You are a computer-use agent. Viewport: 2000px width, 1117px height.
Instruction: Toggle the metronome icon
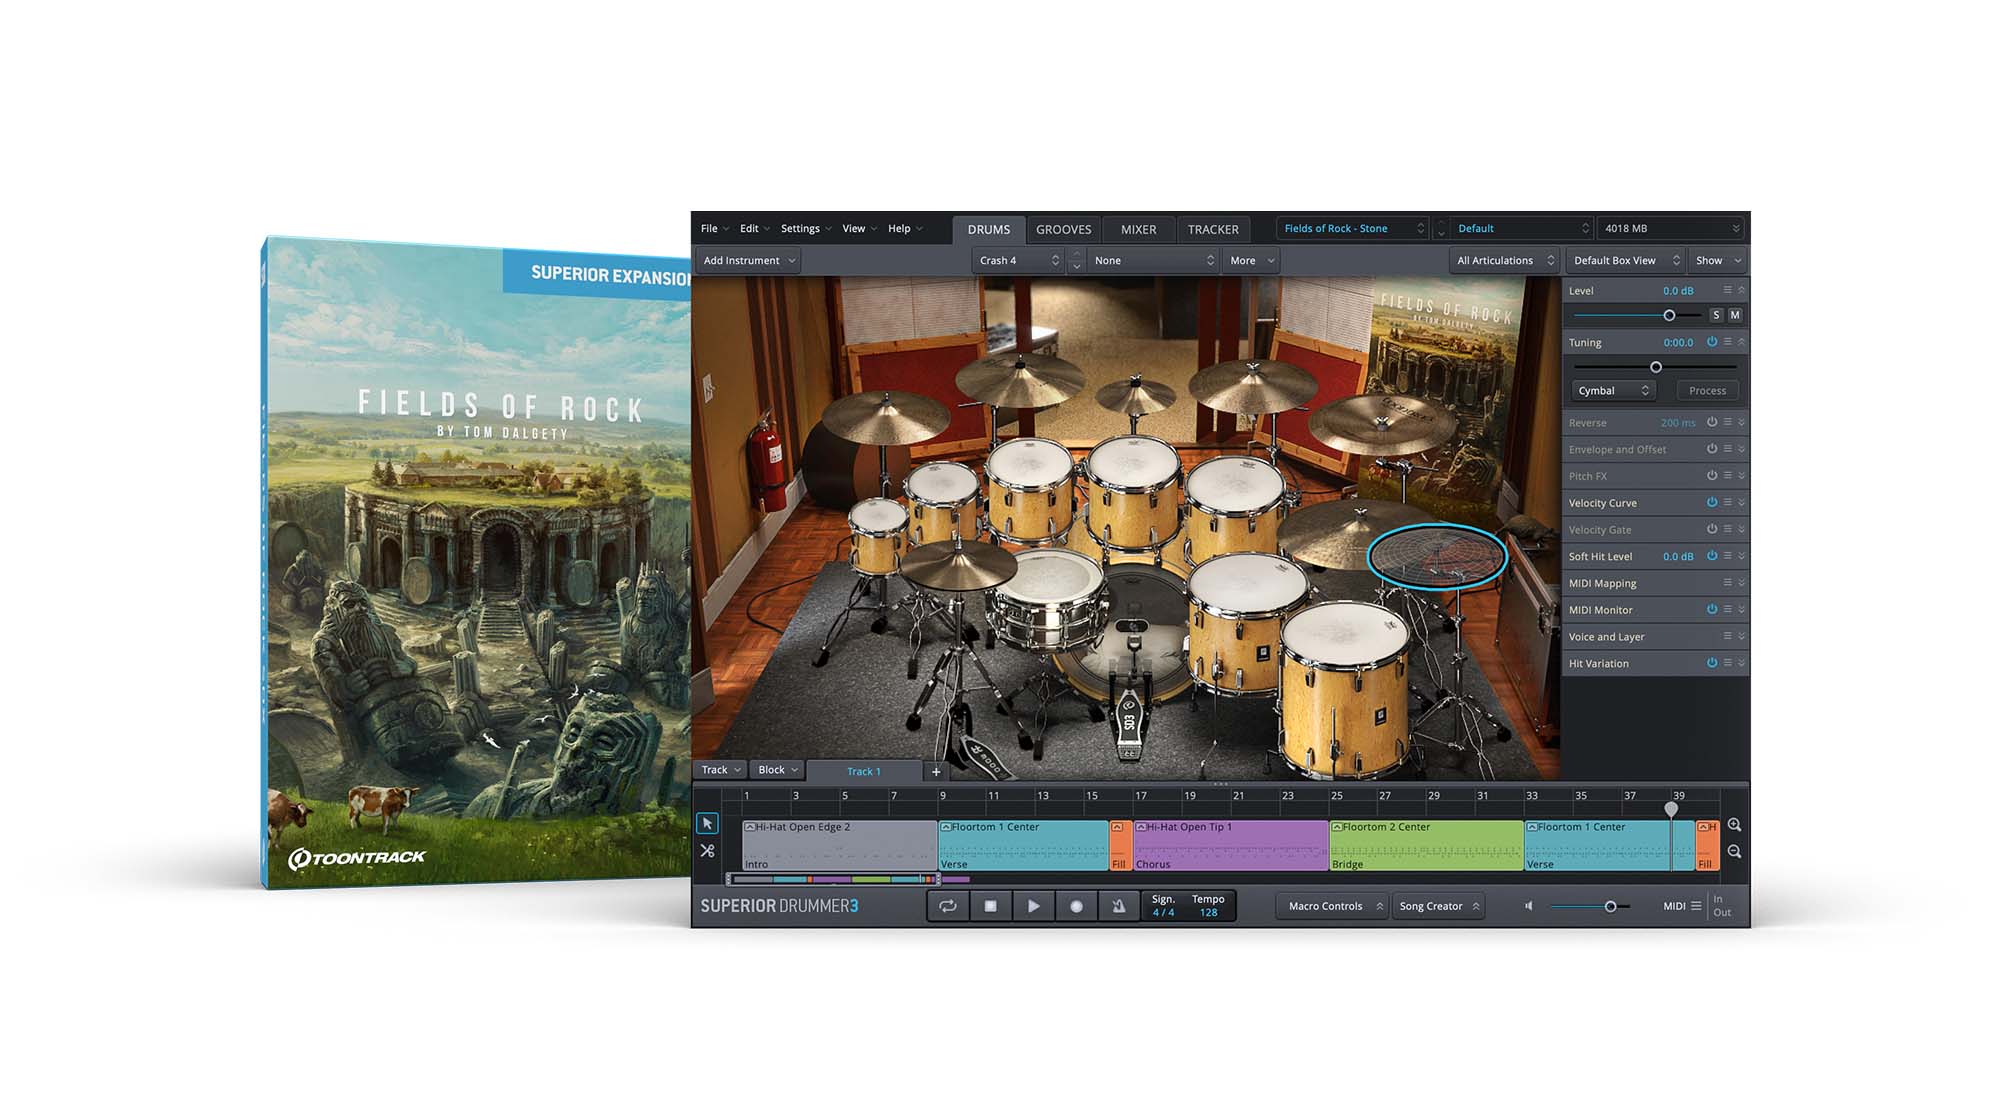[1118, 906]
